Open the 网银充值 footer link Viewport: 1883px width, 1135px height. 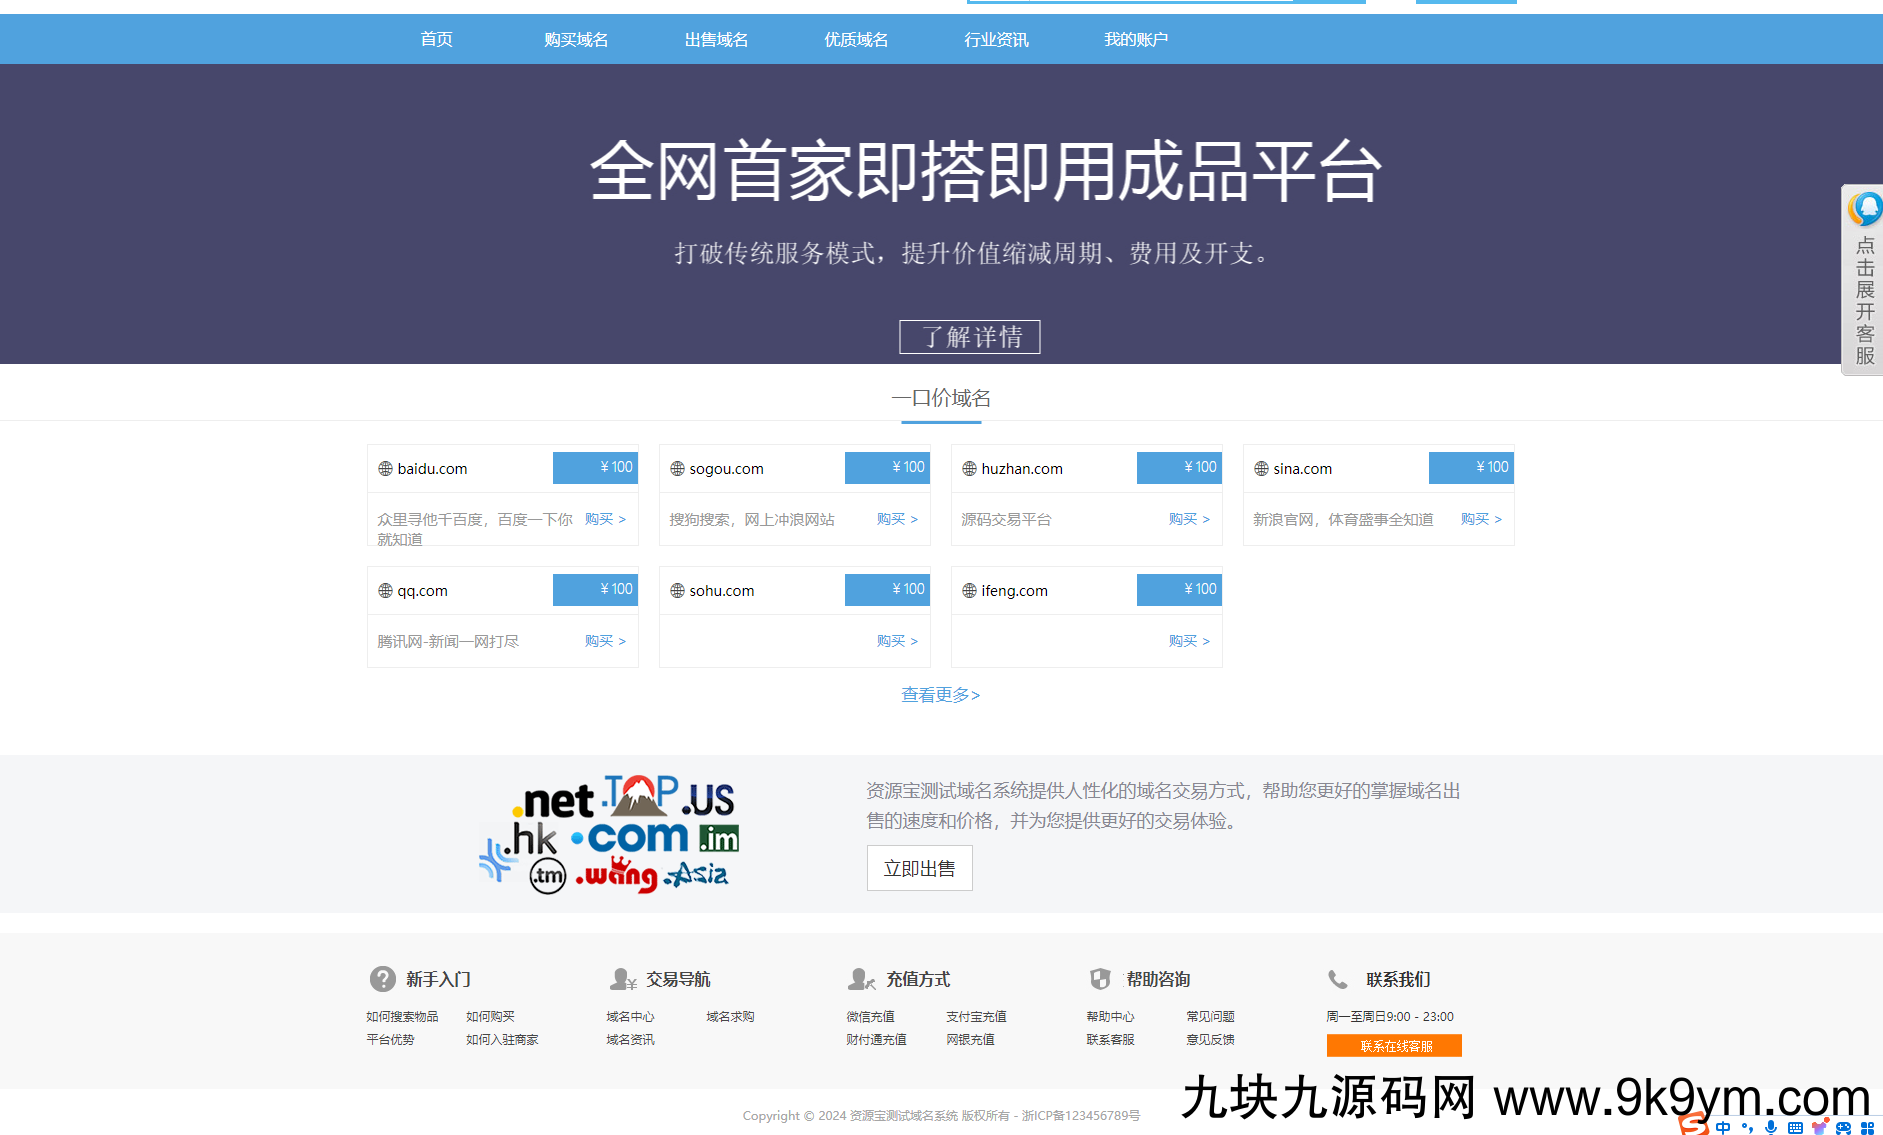pyautogui.click(x=970, y=1040)
